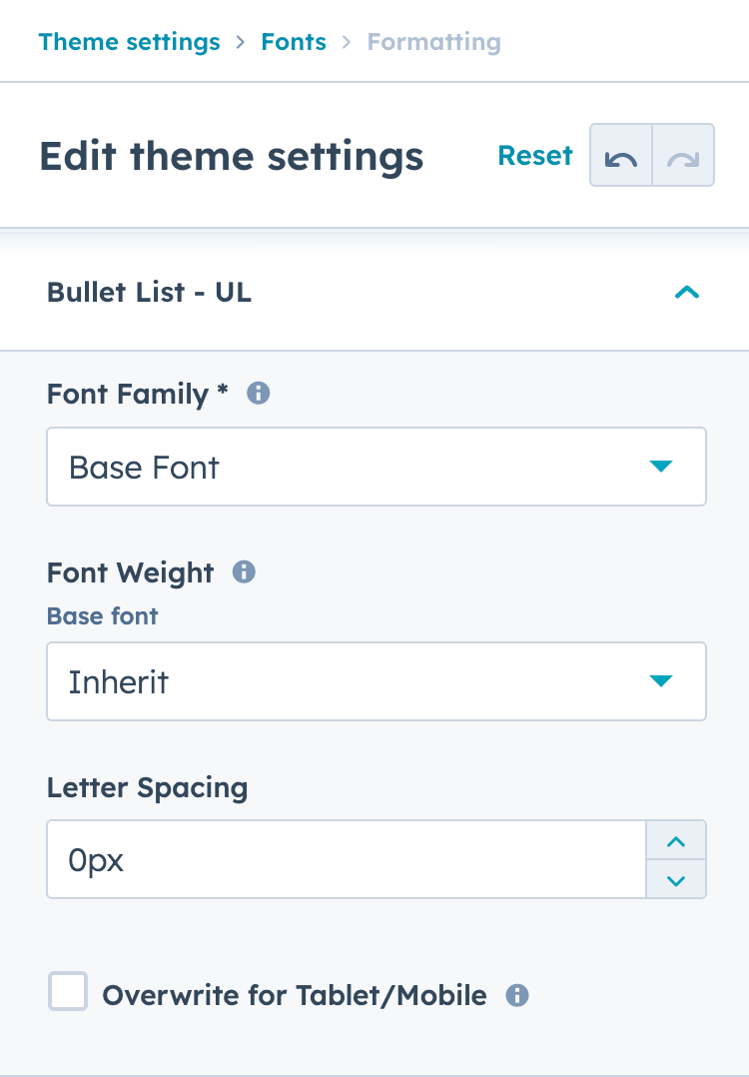
Task: Go to Fonts in the breadcrumb
Action: [293, 42]
